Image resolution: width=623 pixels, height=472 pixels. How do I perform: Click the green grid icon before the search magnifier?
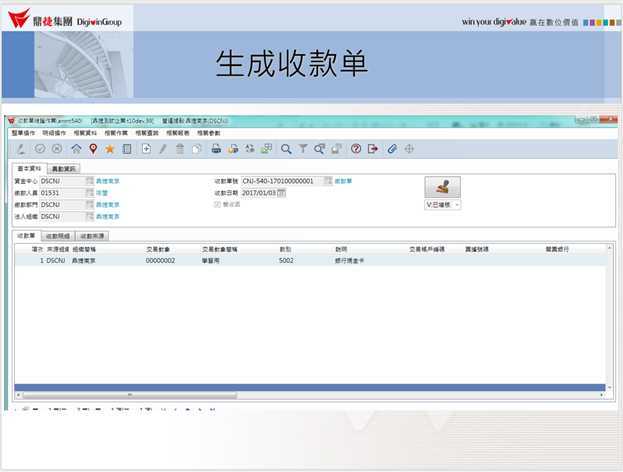click(x=266, y=149)
